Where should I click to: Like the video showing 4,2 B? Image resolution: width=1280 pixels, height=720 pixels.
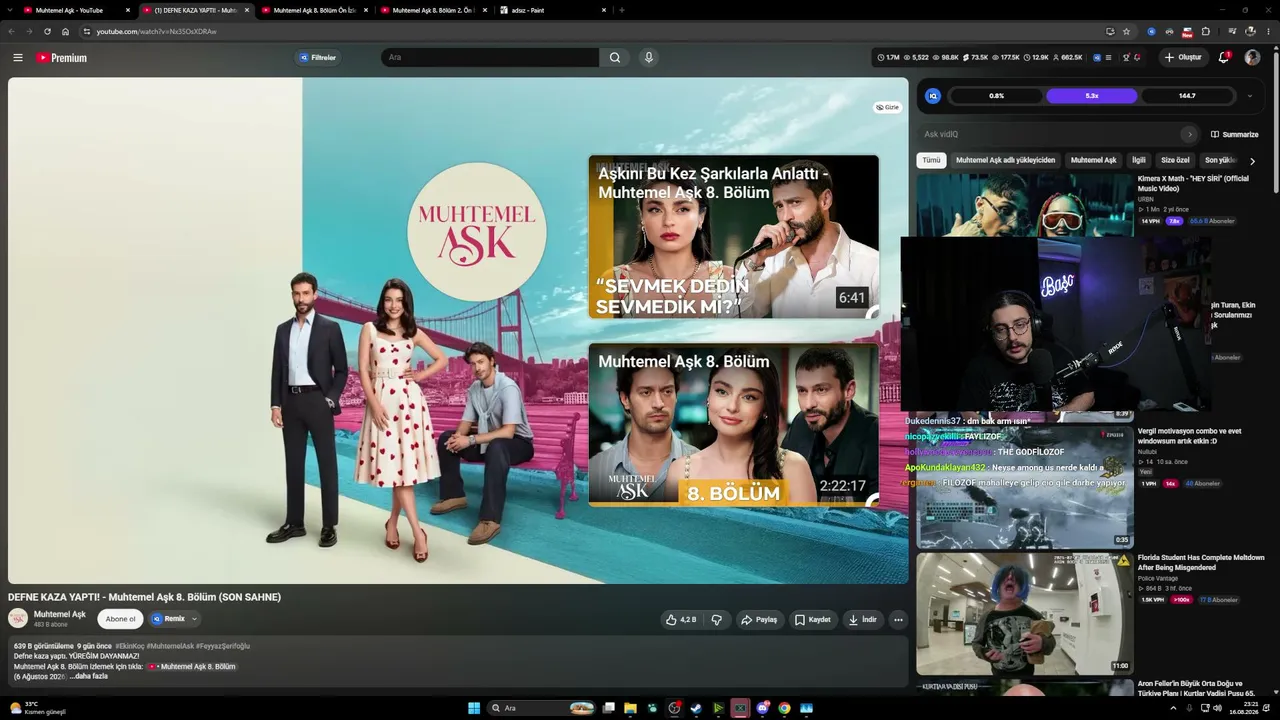tap(681, 620)
